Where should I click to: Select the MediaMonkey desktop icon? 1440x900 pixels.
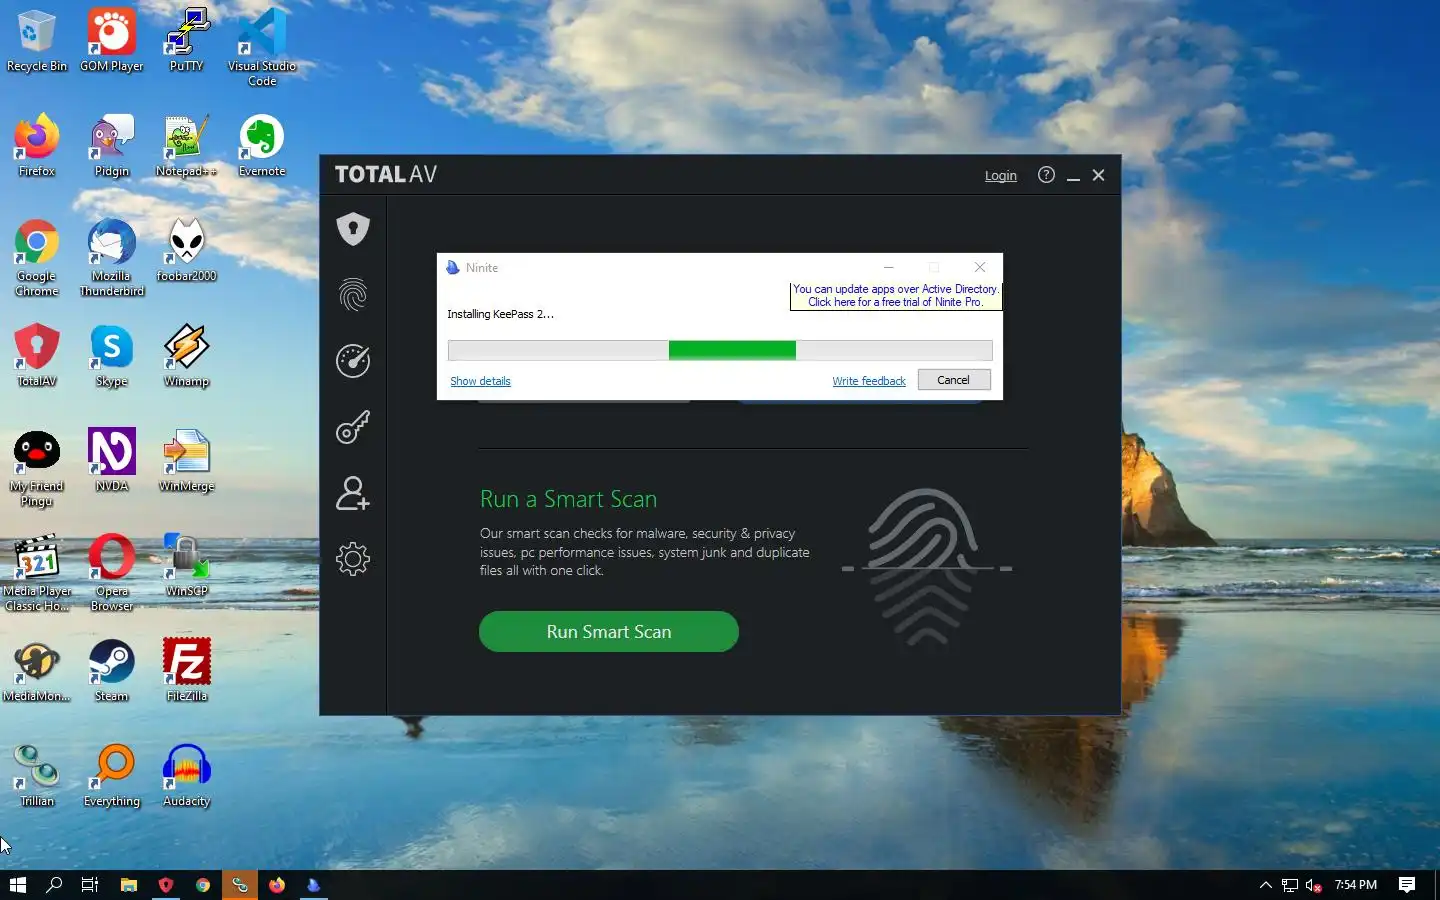coord(37,672)
